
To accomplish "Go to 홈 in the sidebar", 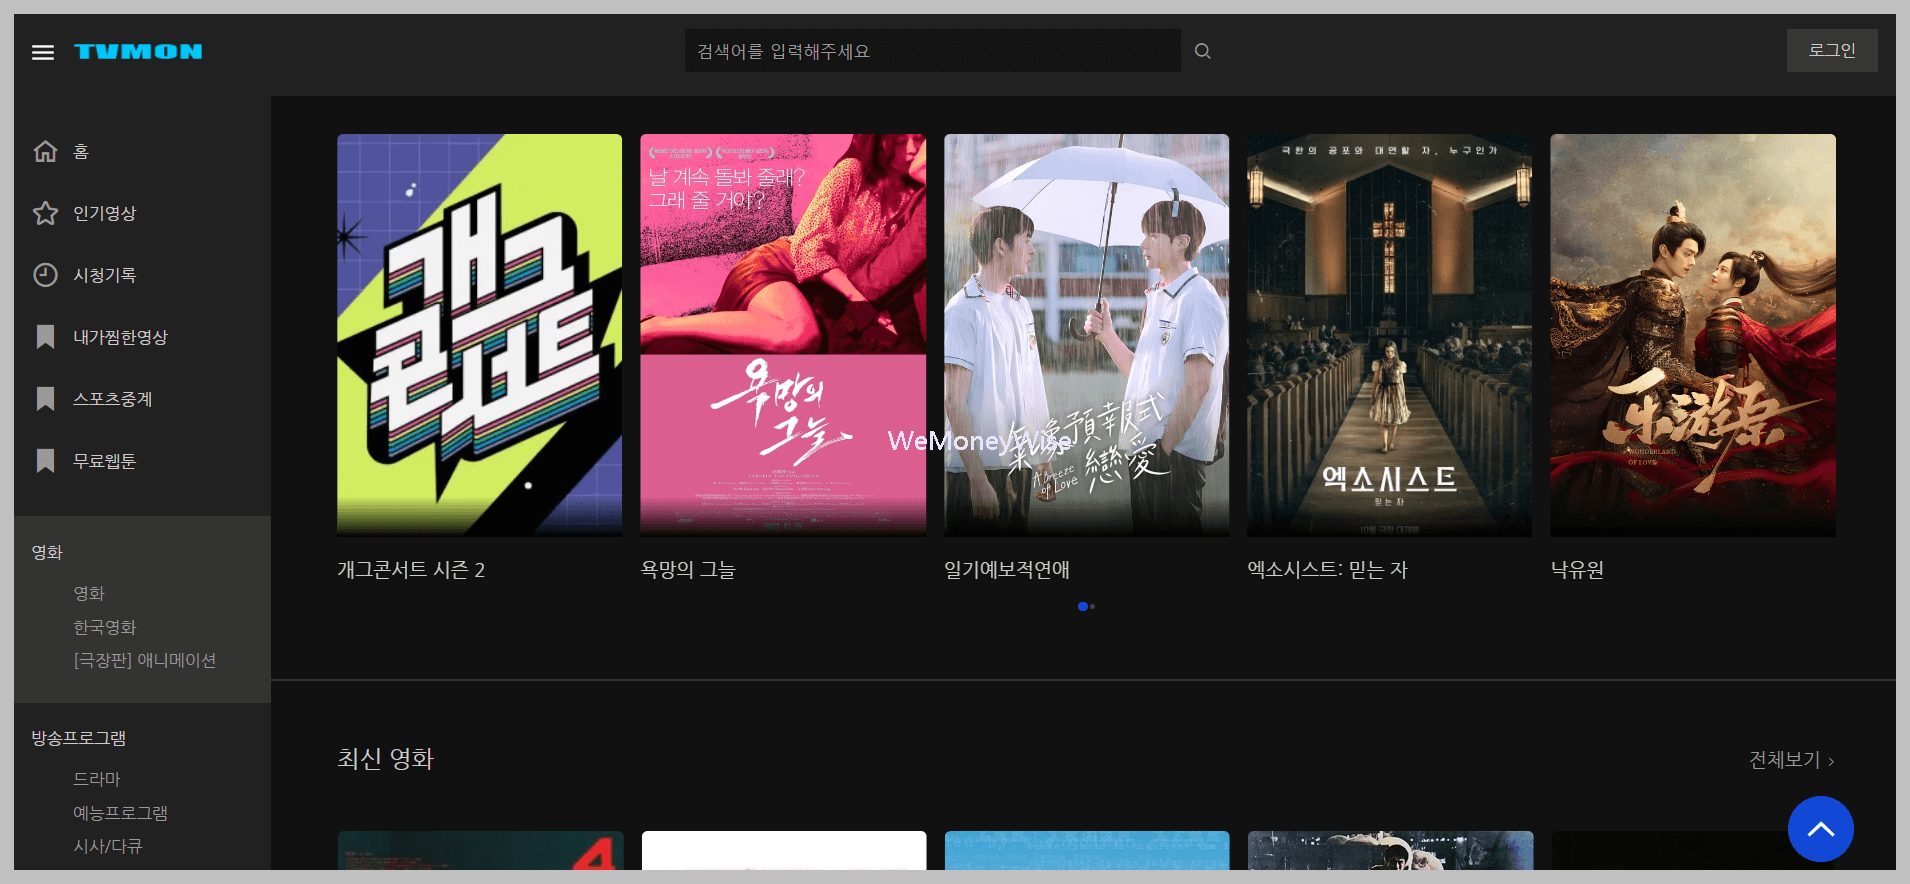I will tap(81, 151).
